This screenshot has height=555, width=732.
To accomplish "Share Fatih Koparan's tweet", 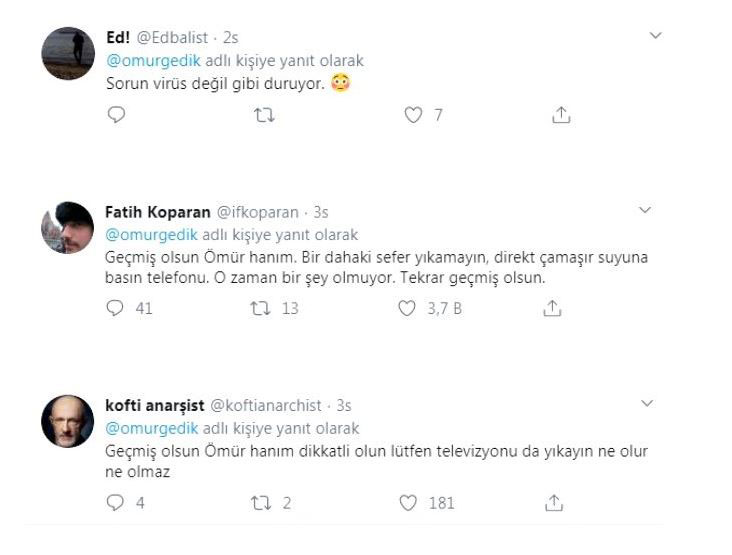I will click(551, 309).
